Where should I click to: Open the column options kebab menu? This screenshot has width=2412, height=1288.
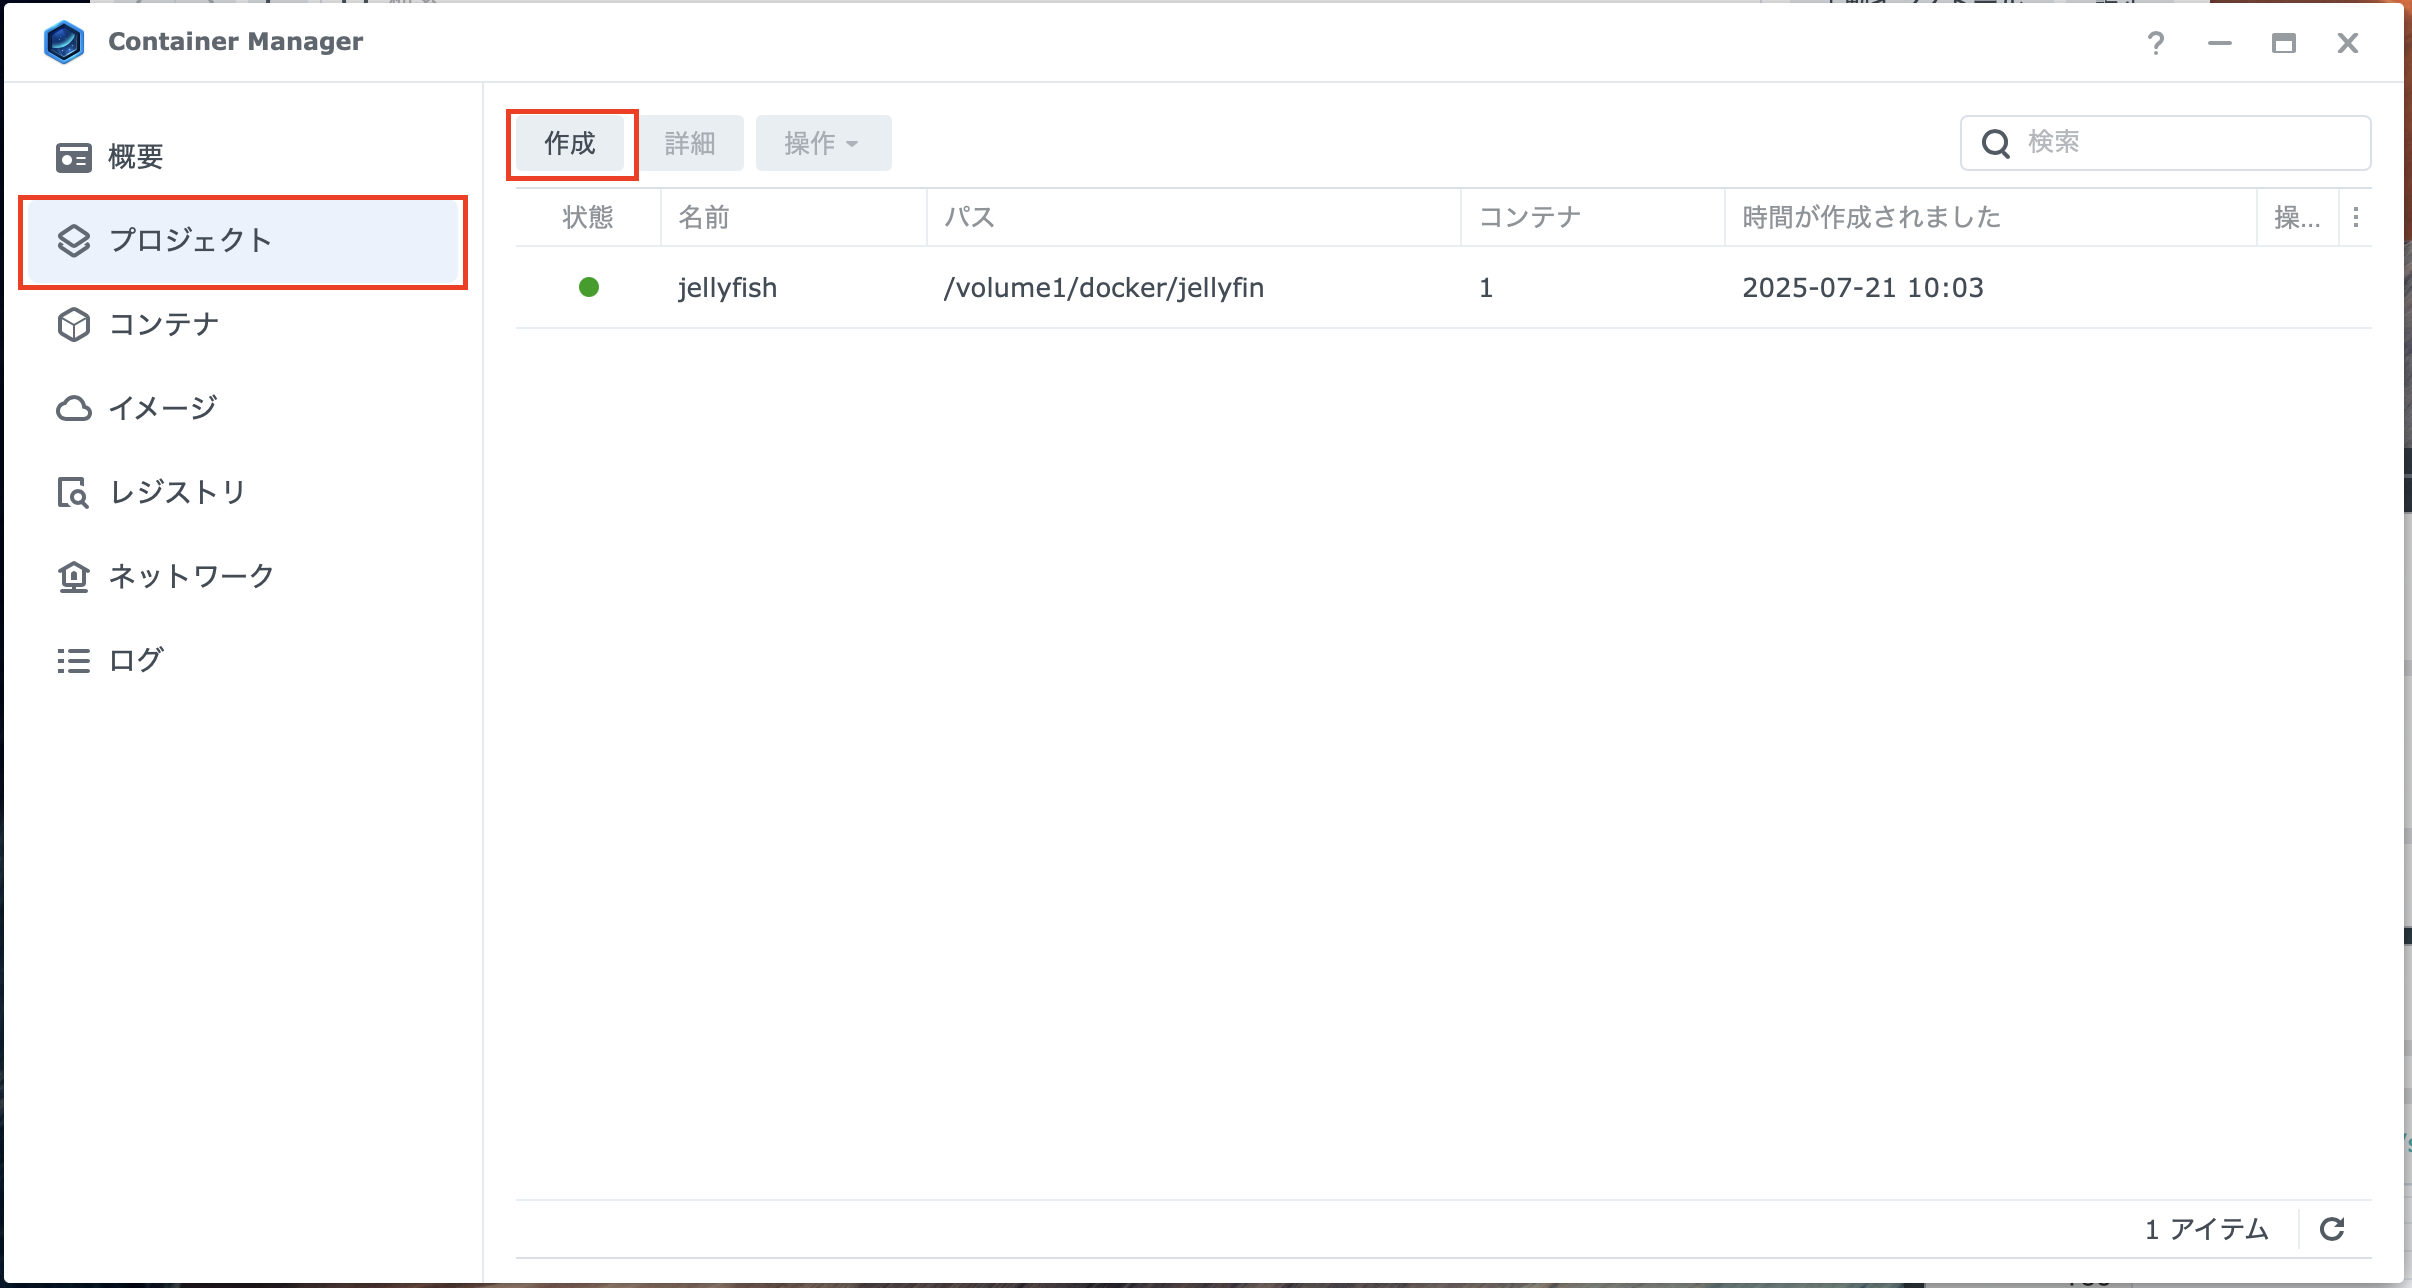tap(2358, 217)
